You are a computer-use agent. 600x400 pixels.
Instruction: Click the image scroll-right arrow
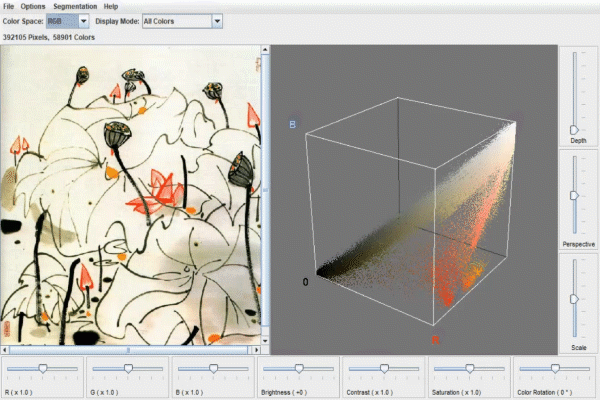[256, 349]
